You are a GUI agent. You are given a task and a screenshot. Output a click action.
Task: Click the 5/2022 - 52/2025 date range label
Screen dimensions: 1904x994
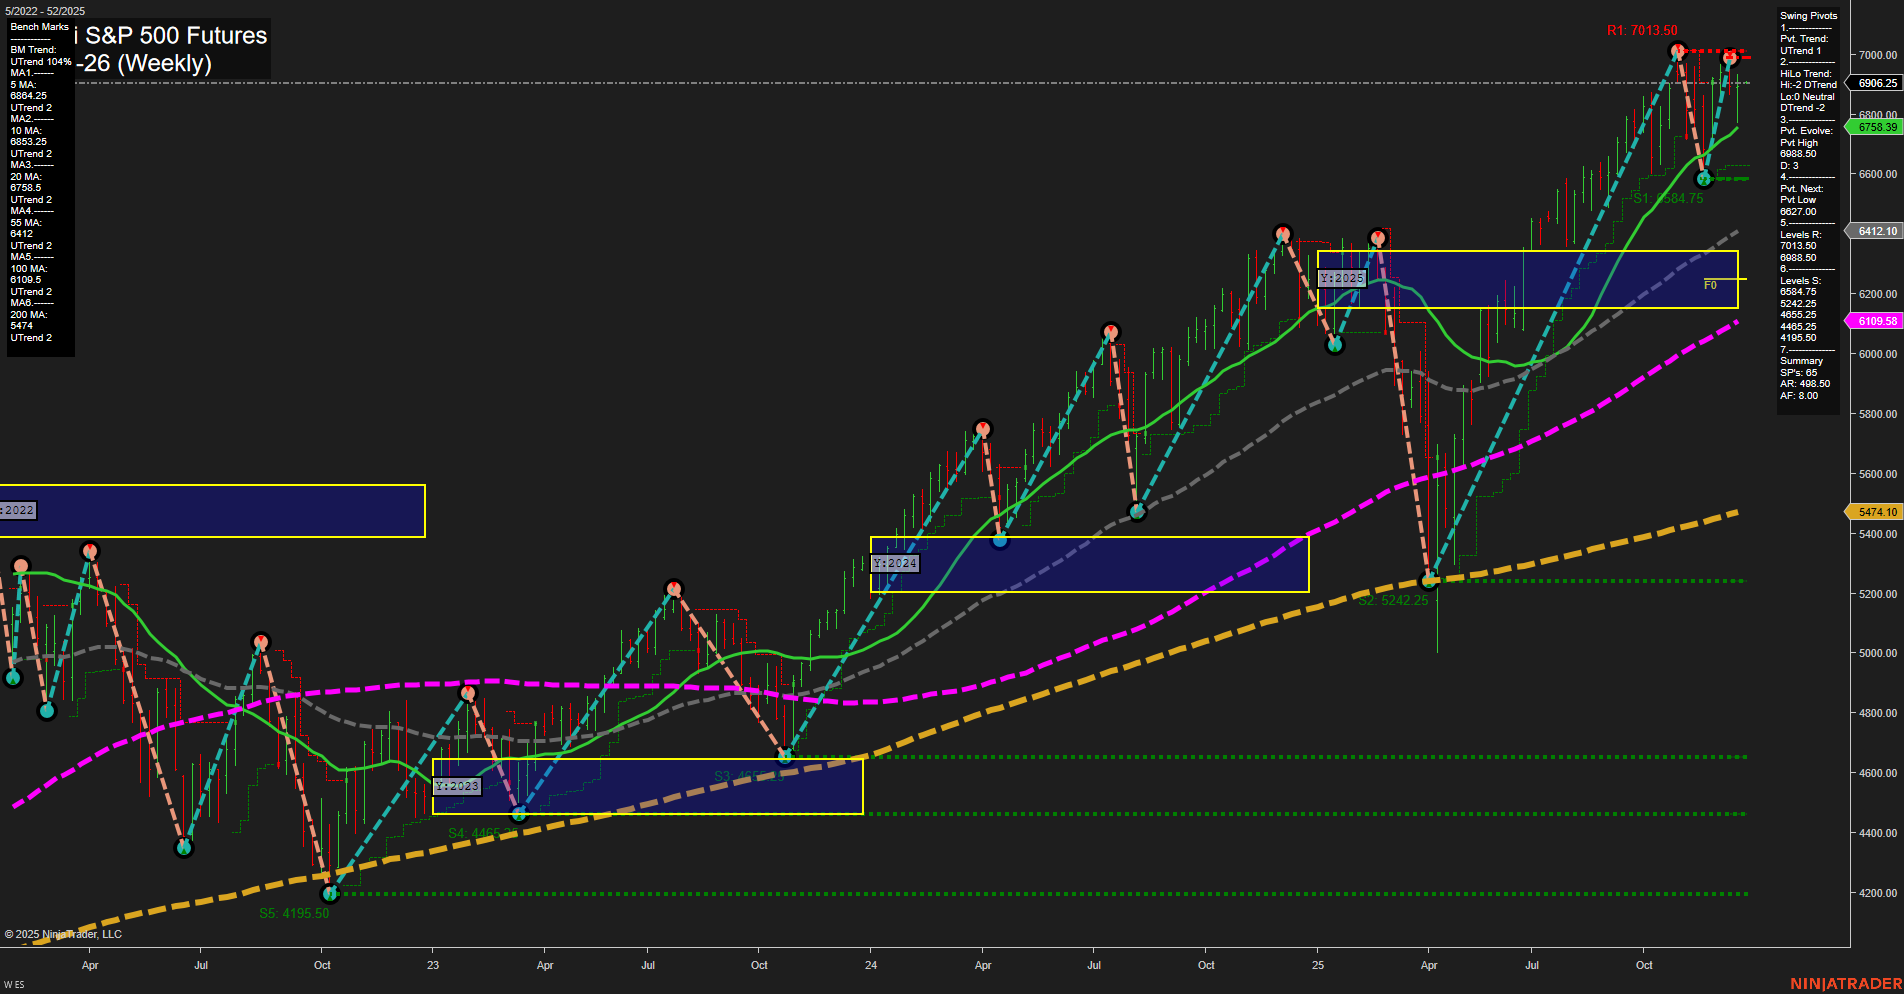pos(44,11)
